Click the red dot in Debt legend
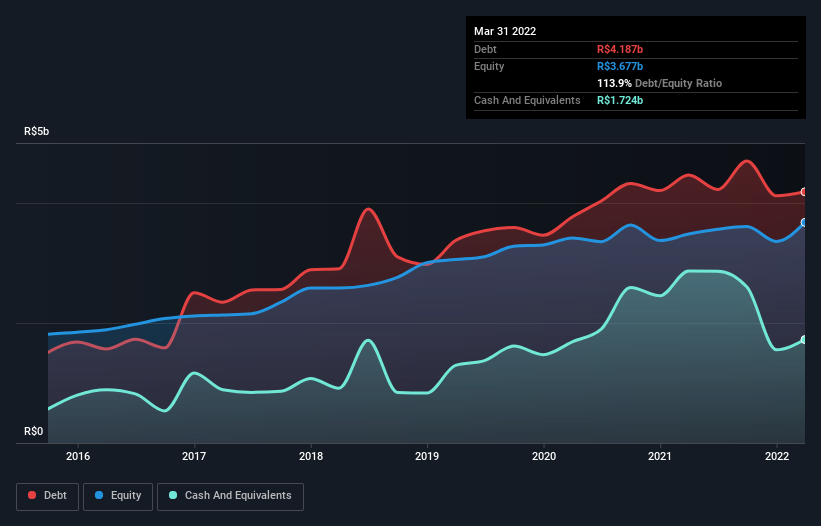The height and width of the screenshot is (526, 821). [x=32, y=495]
